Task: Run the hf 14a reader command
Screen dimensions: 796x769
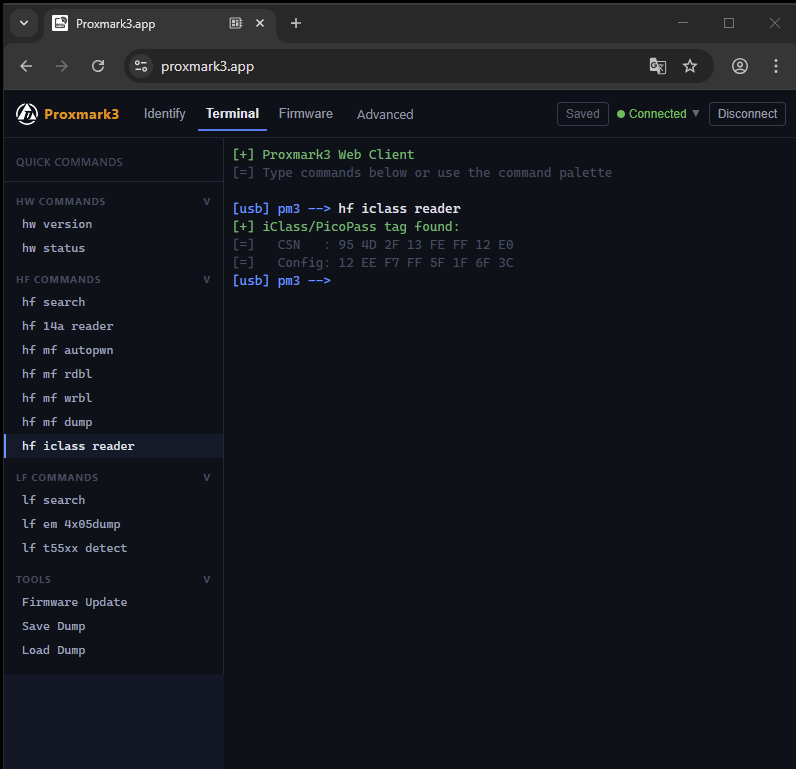Action: point(113,326)
